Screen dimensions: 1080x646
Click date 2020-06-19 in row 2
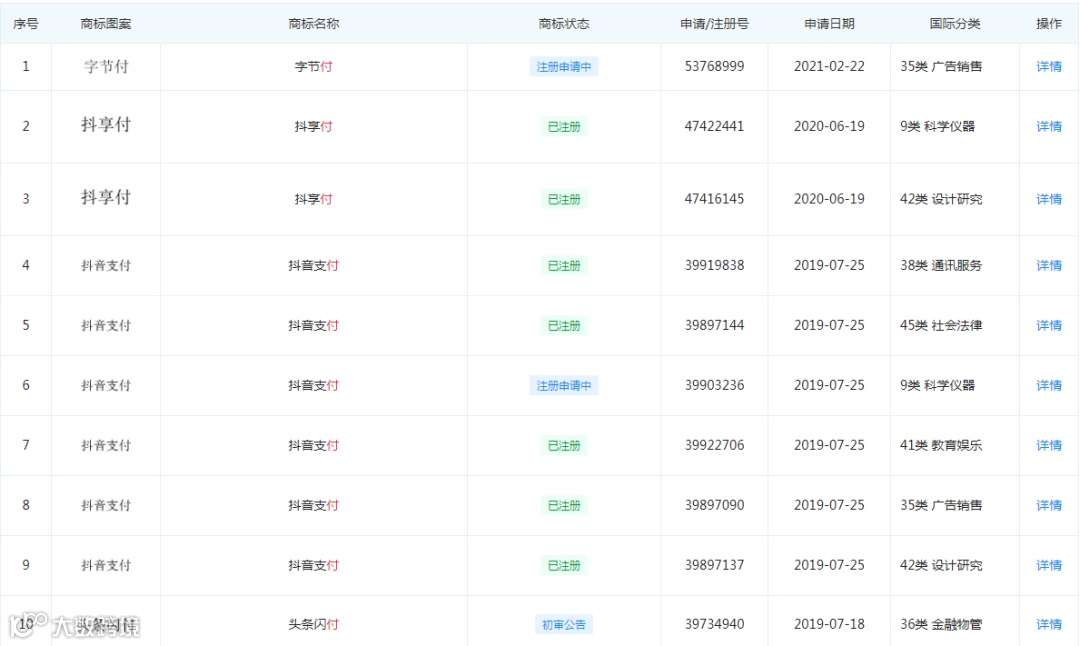[829, 127]
